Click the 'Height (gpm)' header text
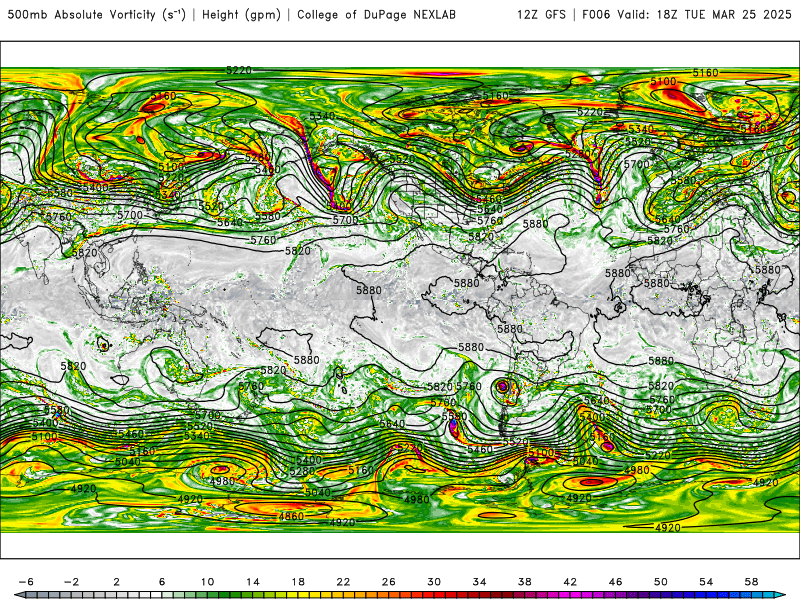The image size is (800, 600). tap(241, 15)
